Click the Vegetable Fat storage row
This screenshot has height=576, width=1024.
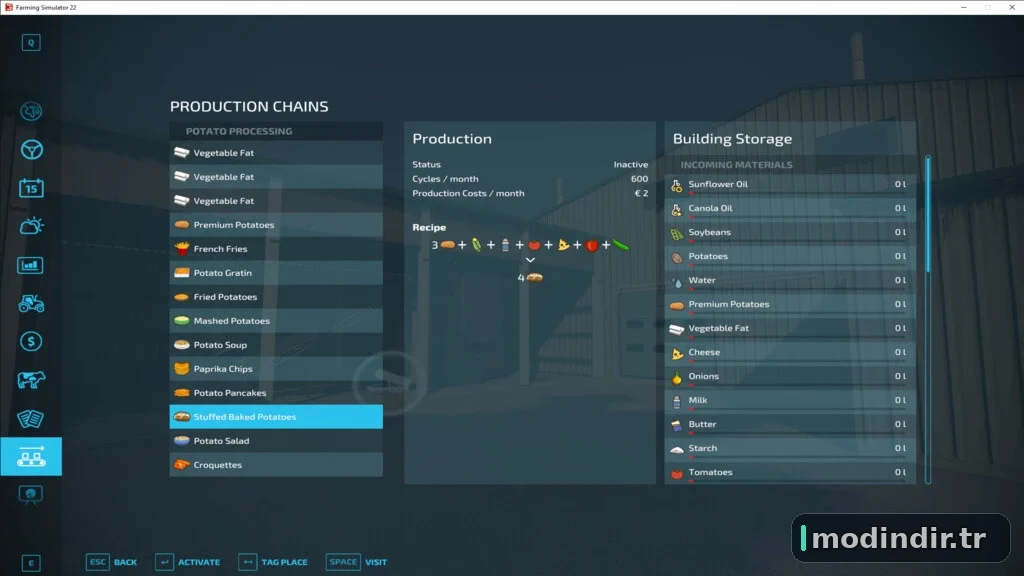click(x=790, y=328)
